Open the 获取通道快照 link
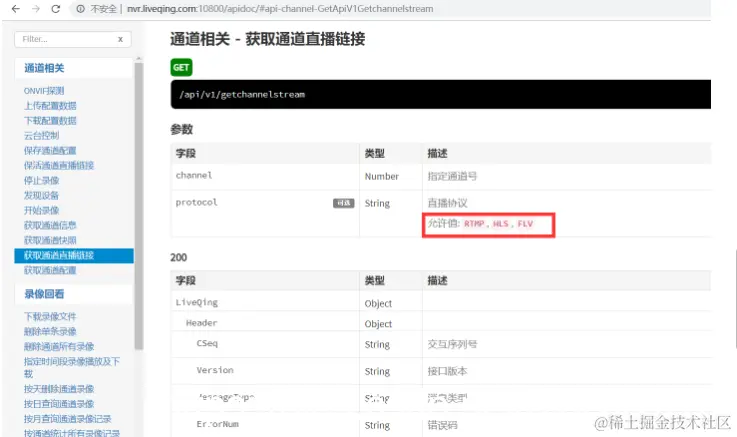 (50, 241)
